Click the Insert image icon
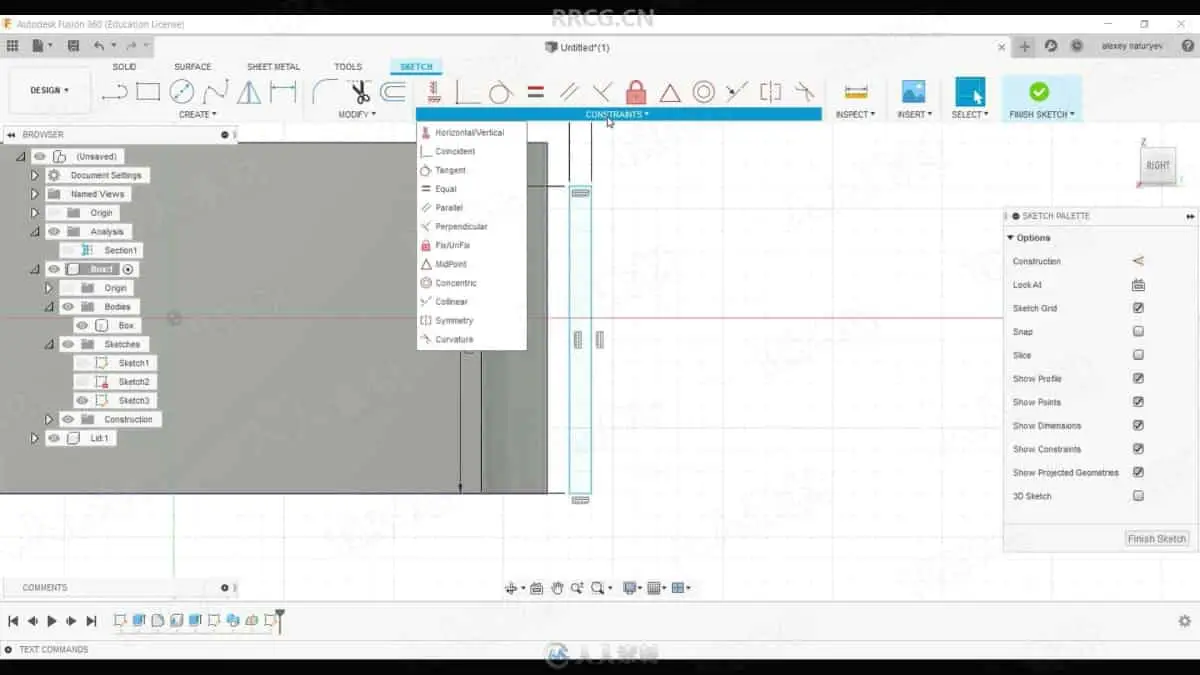Screen dimensions: 1200x675 pos(913,92)
